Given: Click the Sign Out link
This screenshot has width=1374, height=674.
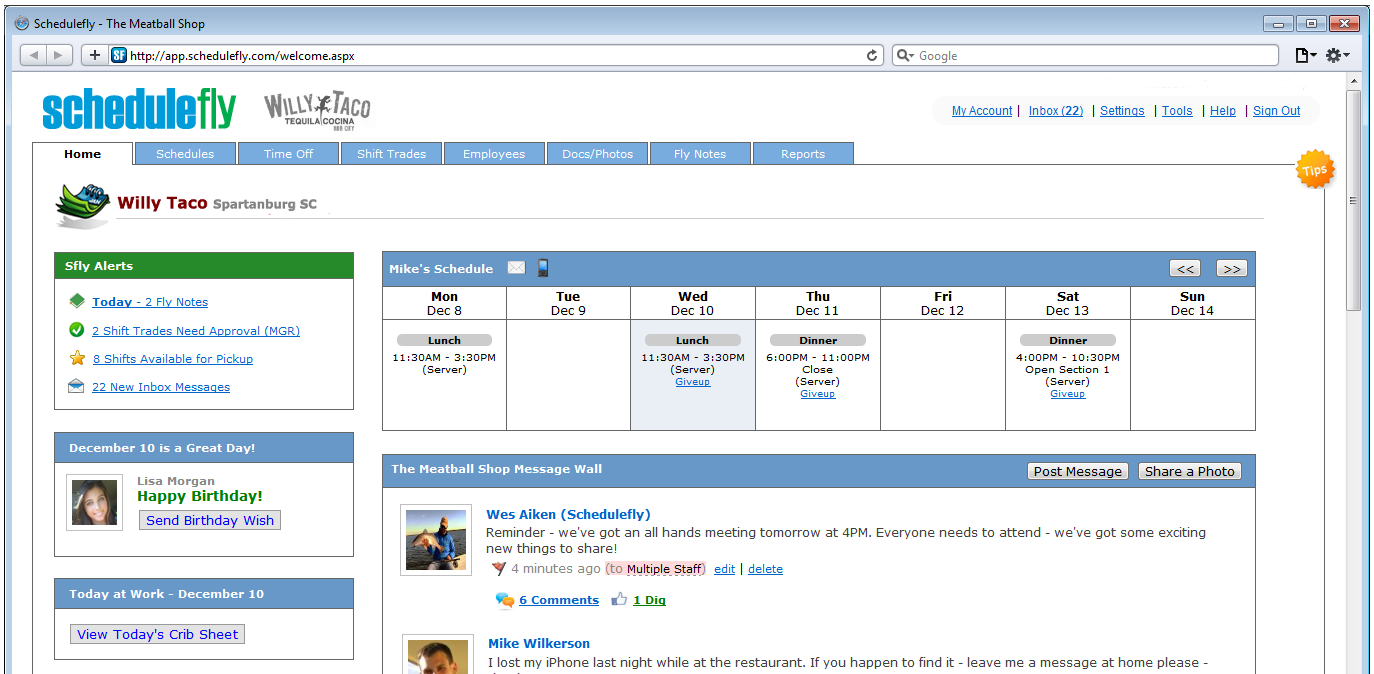Looking at the screenshot, I should (1277, 111).
